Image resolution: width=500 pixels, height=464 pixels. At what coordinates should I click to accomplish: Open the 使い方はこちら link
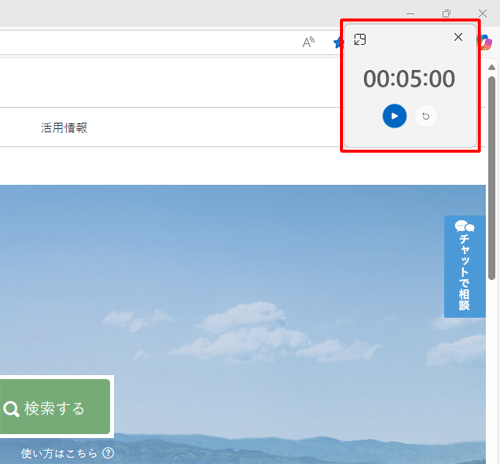pos(59,453)
